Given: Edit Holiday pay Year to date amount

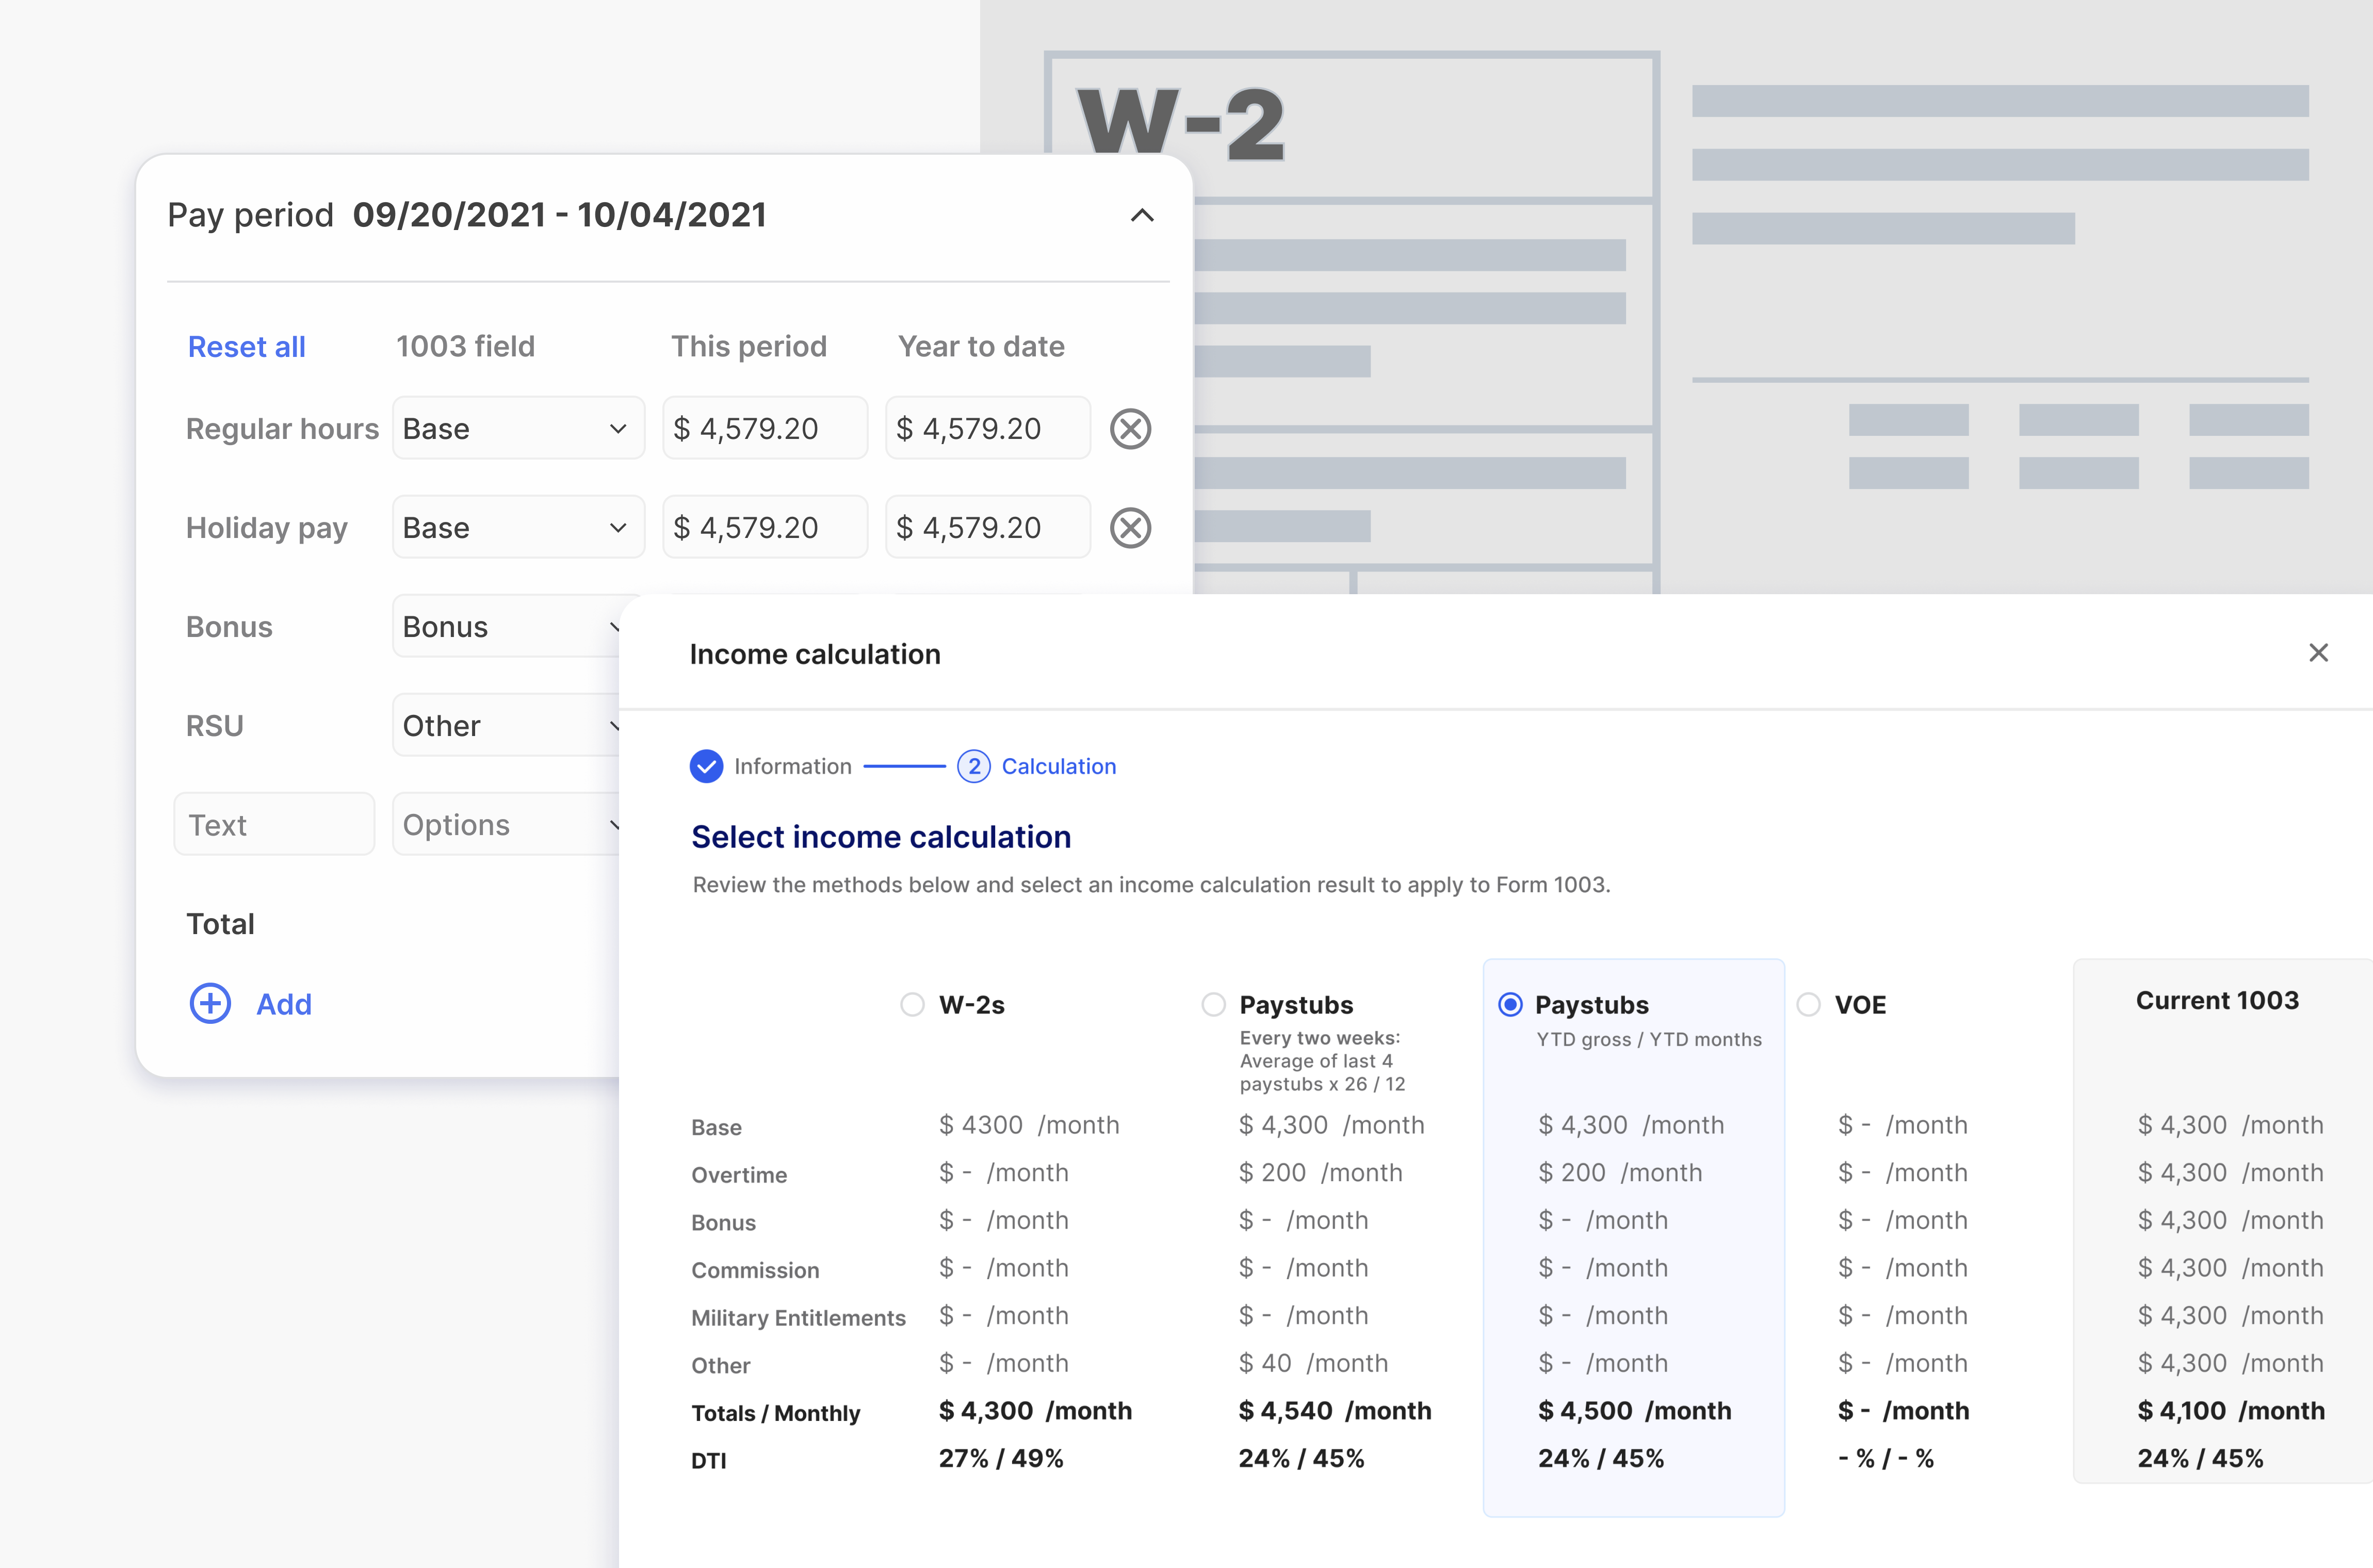Looking at the screenshot, I should click(x=988, y=528).
